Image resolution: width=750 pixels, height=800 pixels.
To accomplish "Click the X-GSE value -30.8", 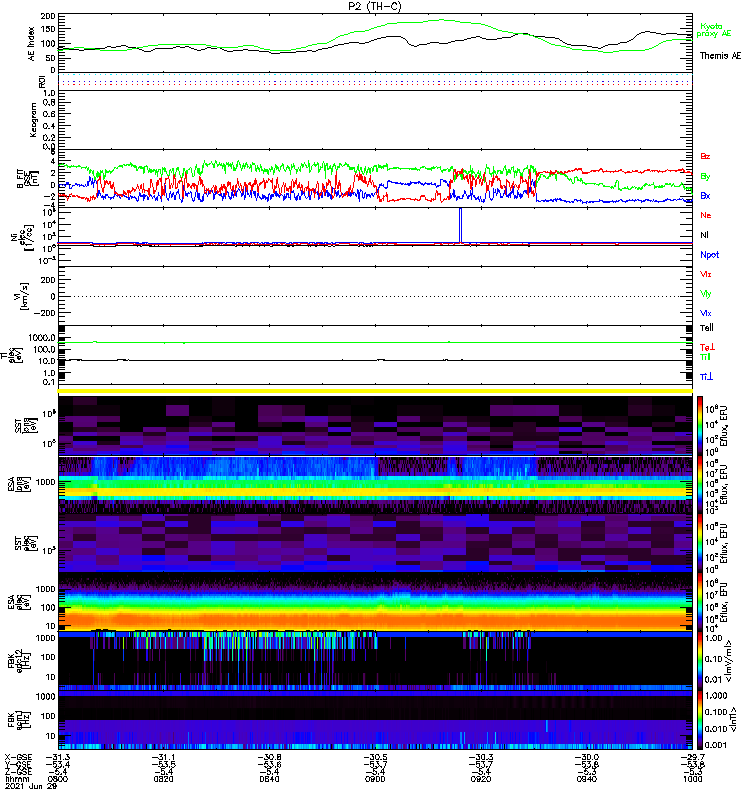I will point(269,757).
